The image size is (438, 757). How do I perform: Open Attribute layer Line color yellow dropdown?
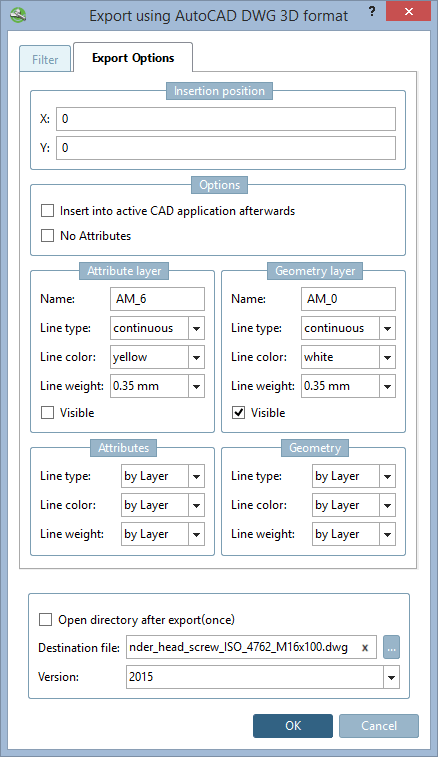point(157,357)
